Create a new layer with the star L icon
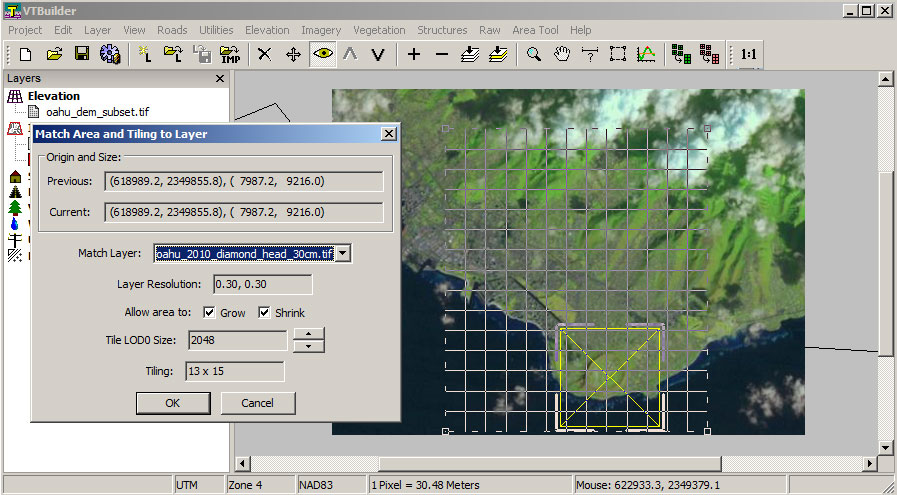897x495 pixels. [x=145, y=54]
